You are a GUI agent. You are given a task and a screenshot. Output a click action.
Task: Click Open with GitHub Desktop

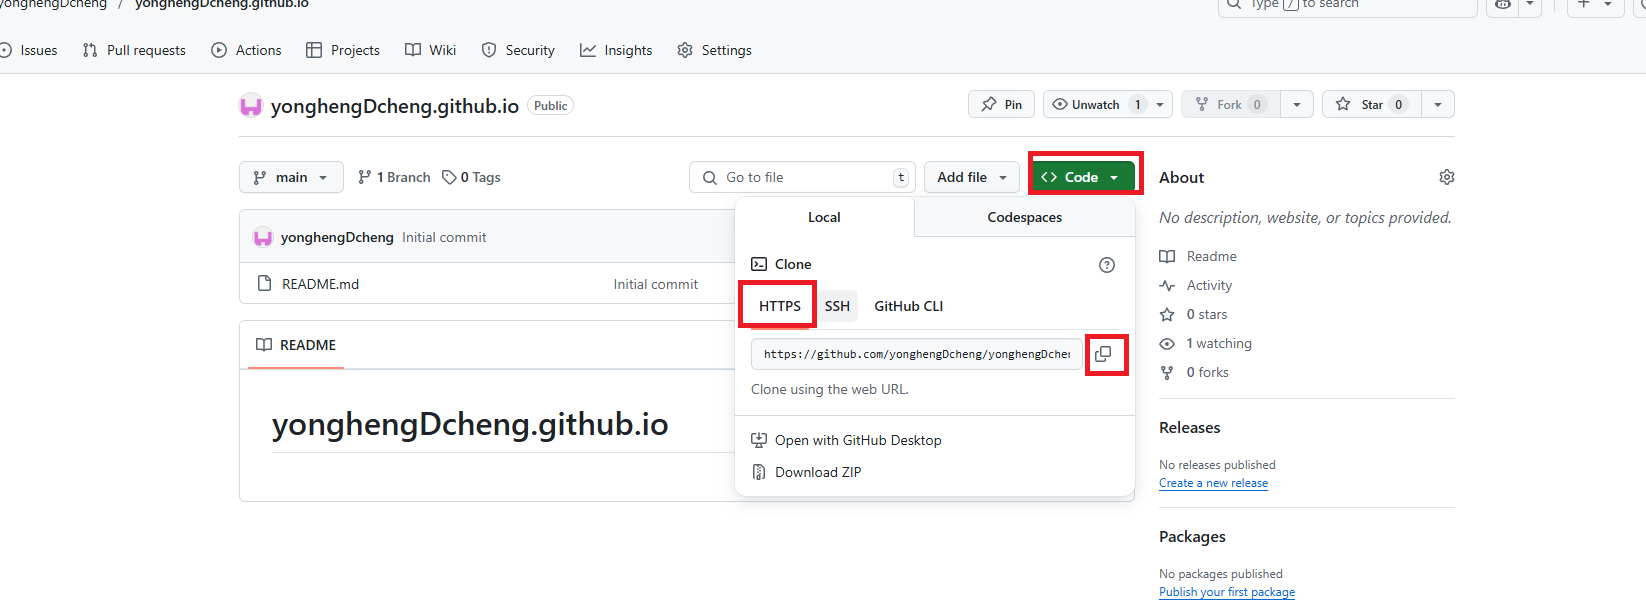pos(857,440)
